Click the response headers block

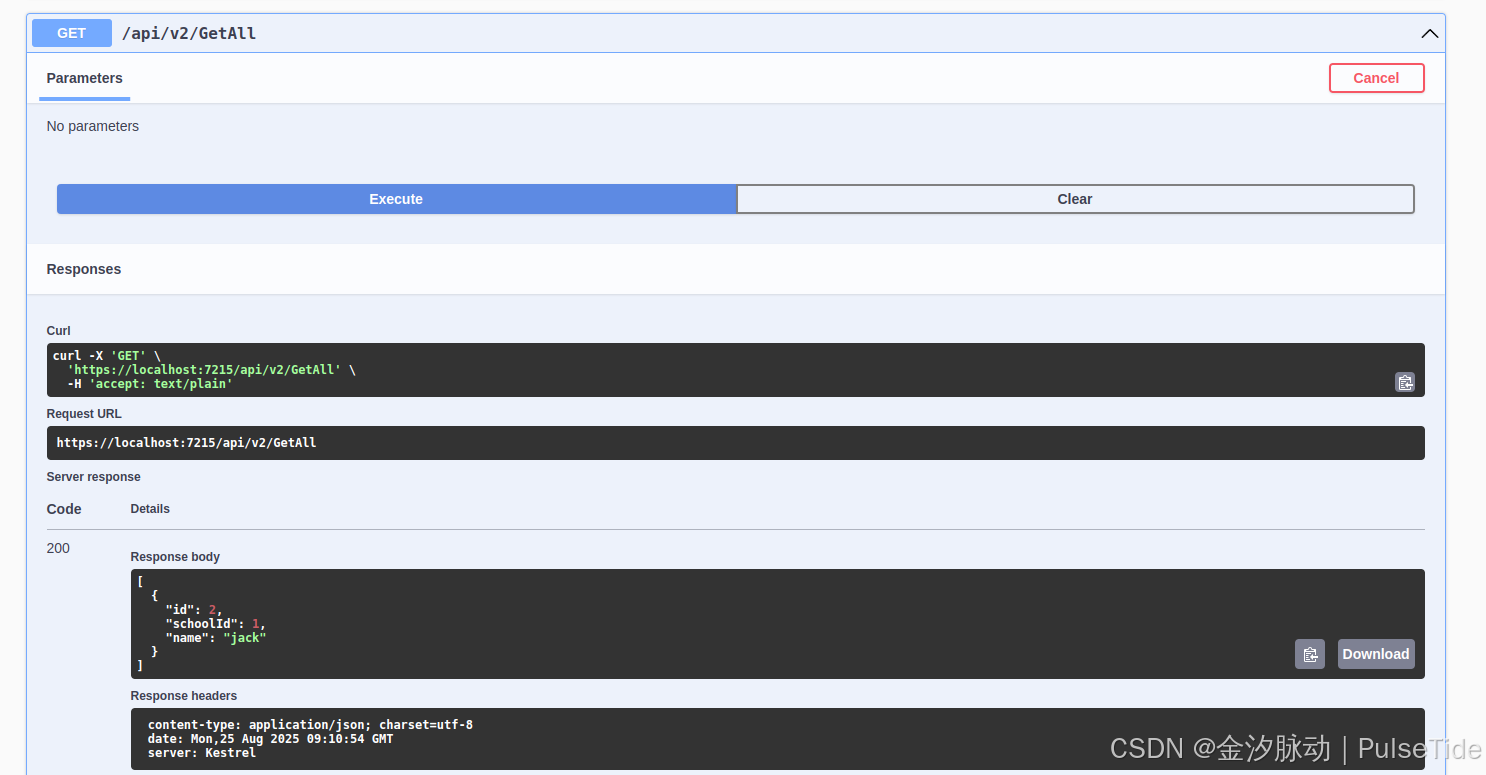point(777,739)
